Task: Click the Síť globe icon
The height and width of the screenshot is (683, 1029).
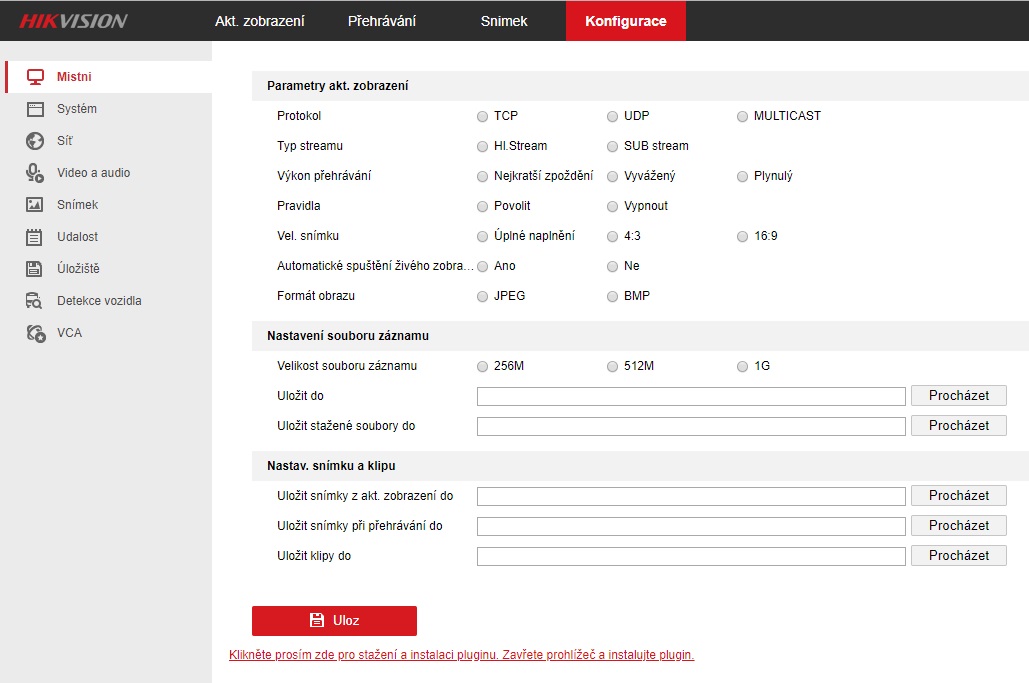Action: [35, 141]
